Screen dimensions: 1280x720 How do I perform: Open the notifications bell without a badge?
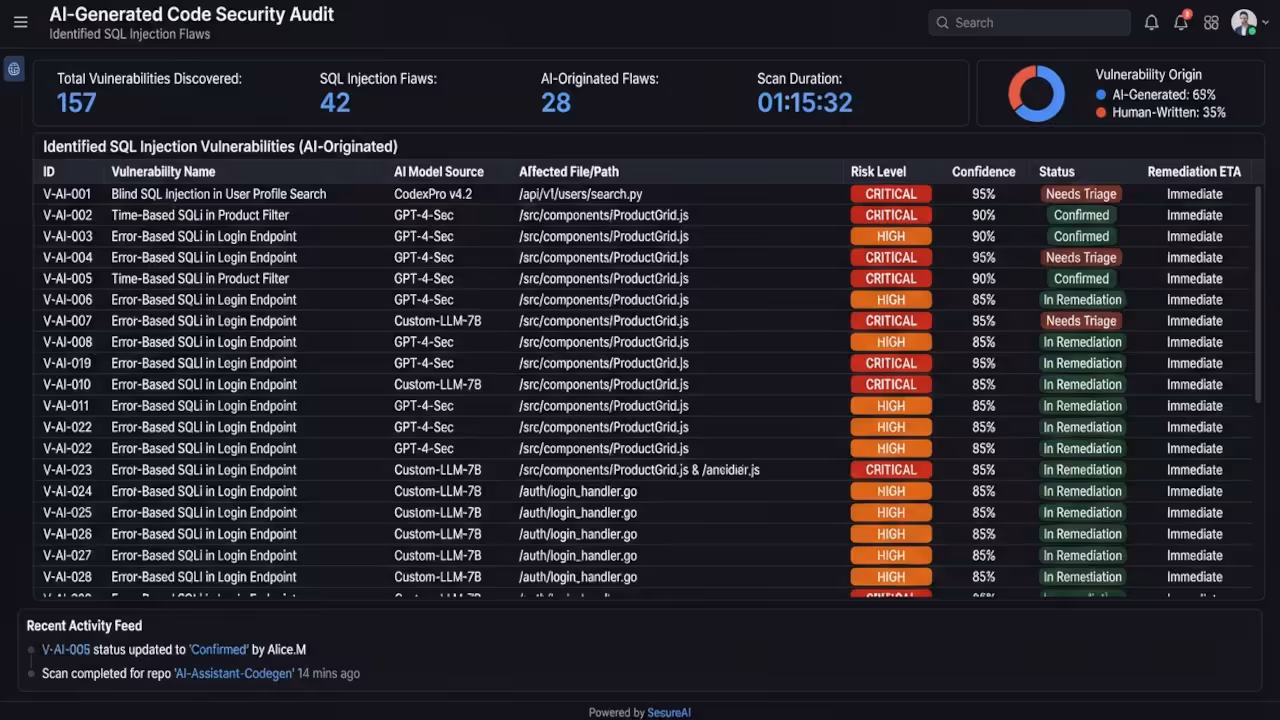tap(1152, 22)
